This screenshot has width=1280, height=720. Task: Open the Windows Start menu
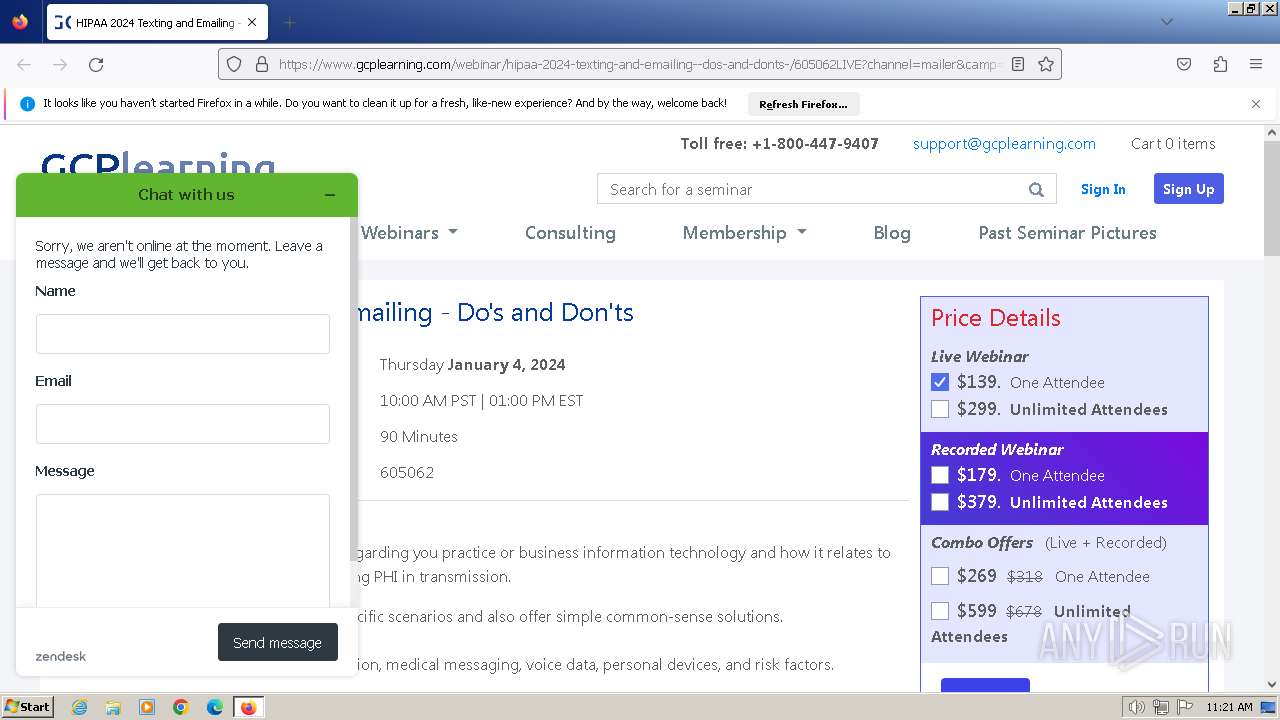(x=27, y=707)
